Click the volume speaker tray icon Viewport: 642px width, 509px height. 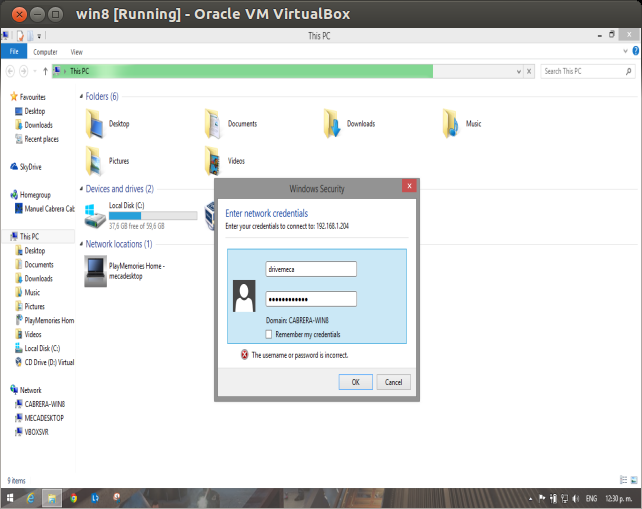pos(576,498)
